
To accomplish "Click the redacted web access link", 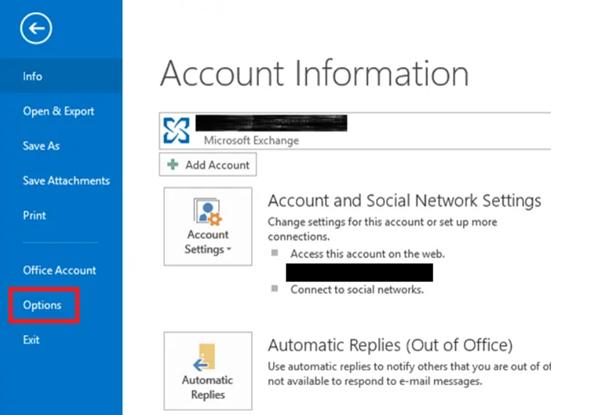I will coord(359,272).
